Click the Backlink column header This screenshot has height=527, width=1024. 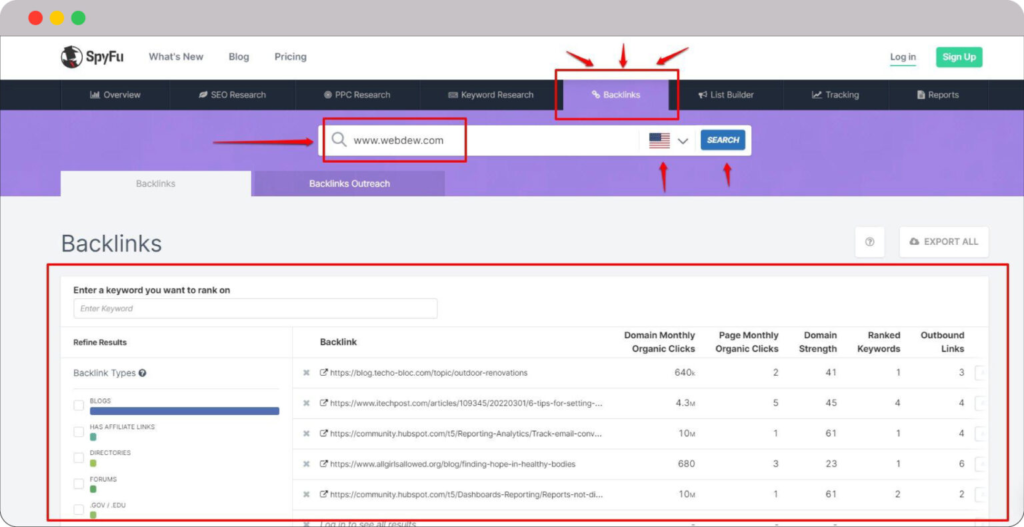pyautogui.click(x=338, y=342)
